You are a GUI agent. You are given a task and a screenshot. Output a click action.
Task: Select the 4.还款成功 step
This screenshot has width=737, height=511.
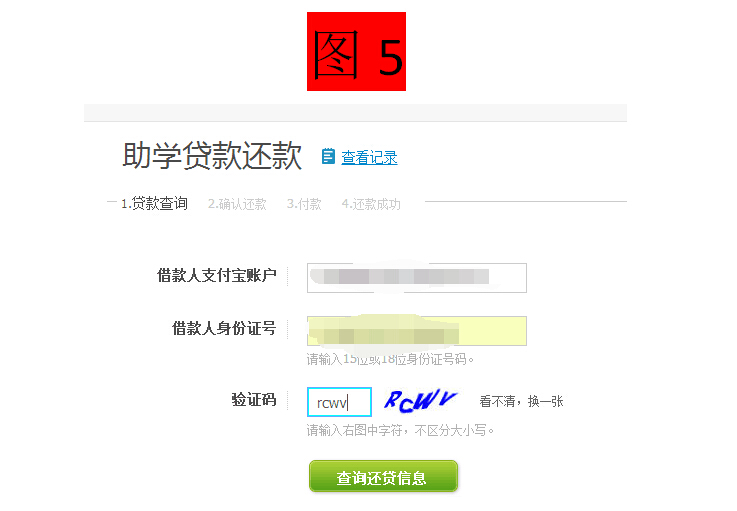tap(371, 204)
